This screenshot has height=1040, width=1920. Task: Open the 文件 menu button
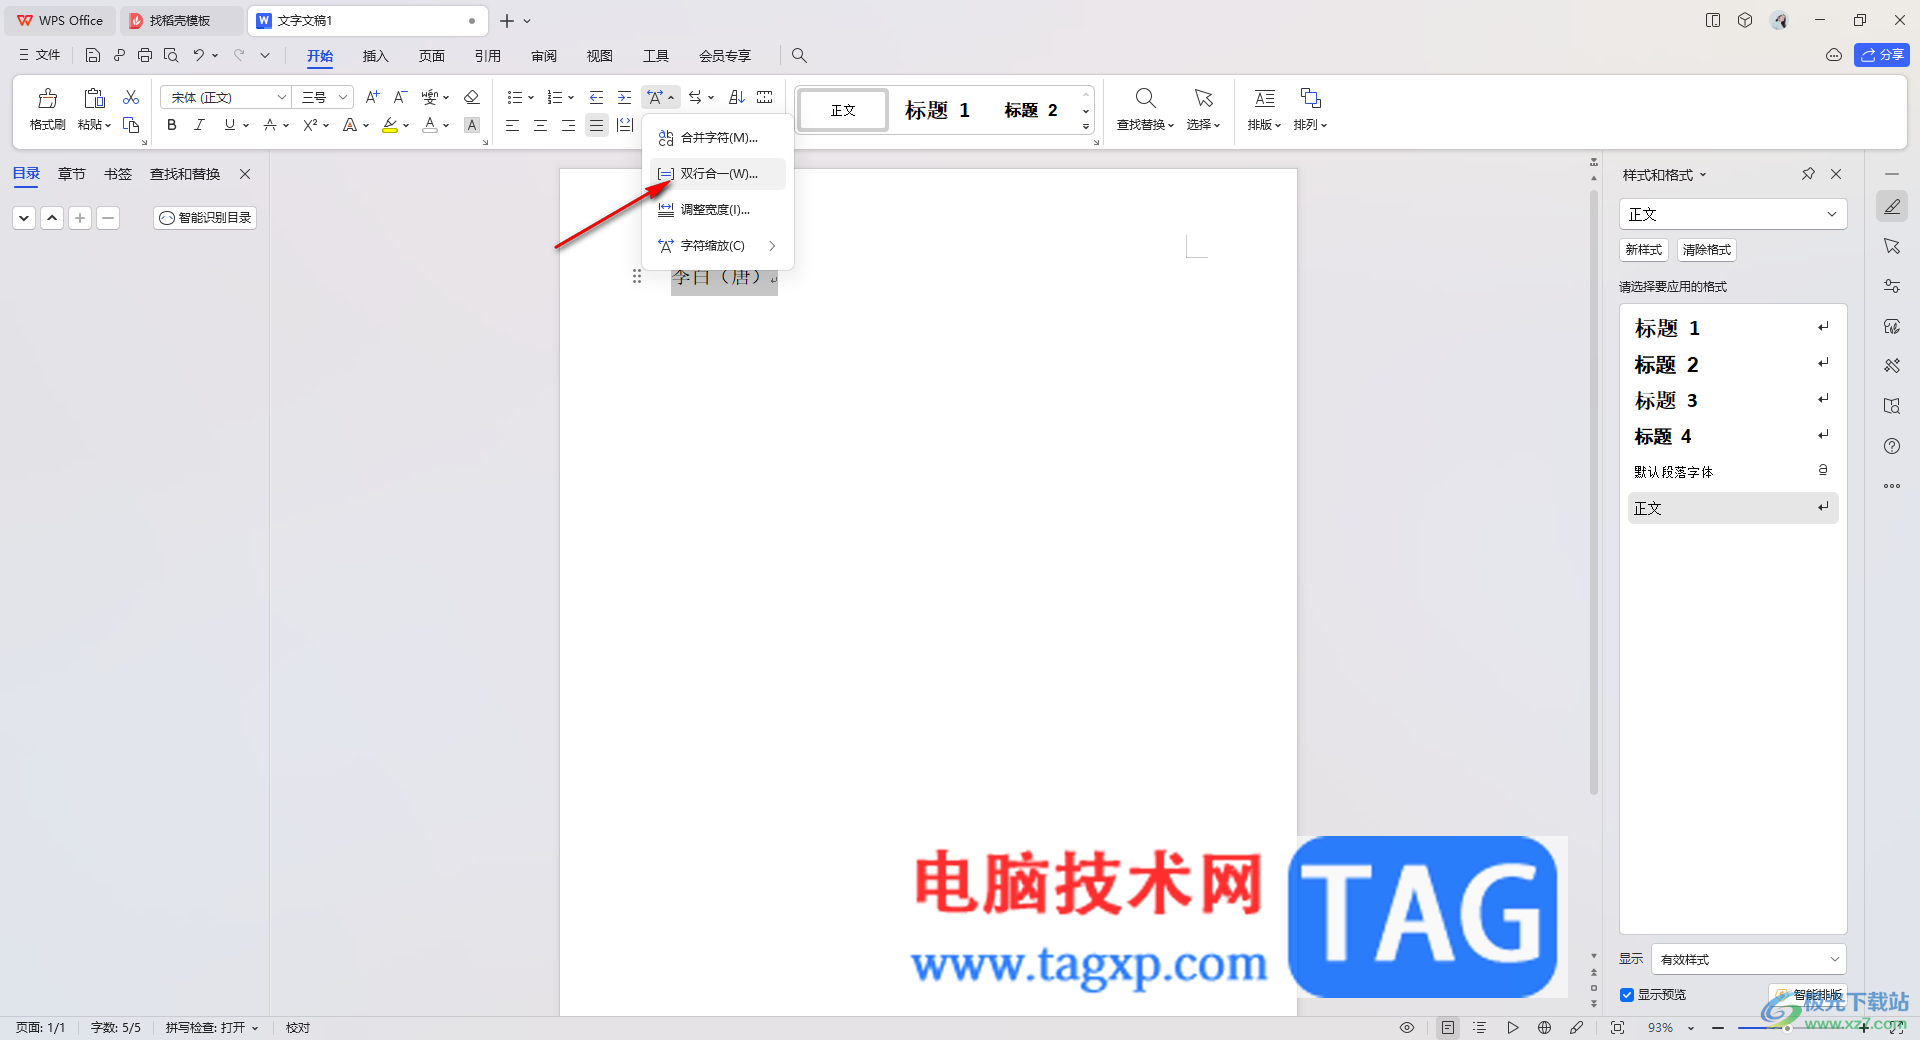point(40,55)
